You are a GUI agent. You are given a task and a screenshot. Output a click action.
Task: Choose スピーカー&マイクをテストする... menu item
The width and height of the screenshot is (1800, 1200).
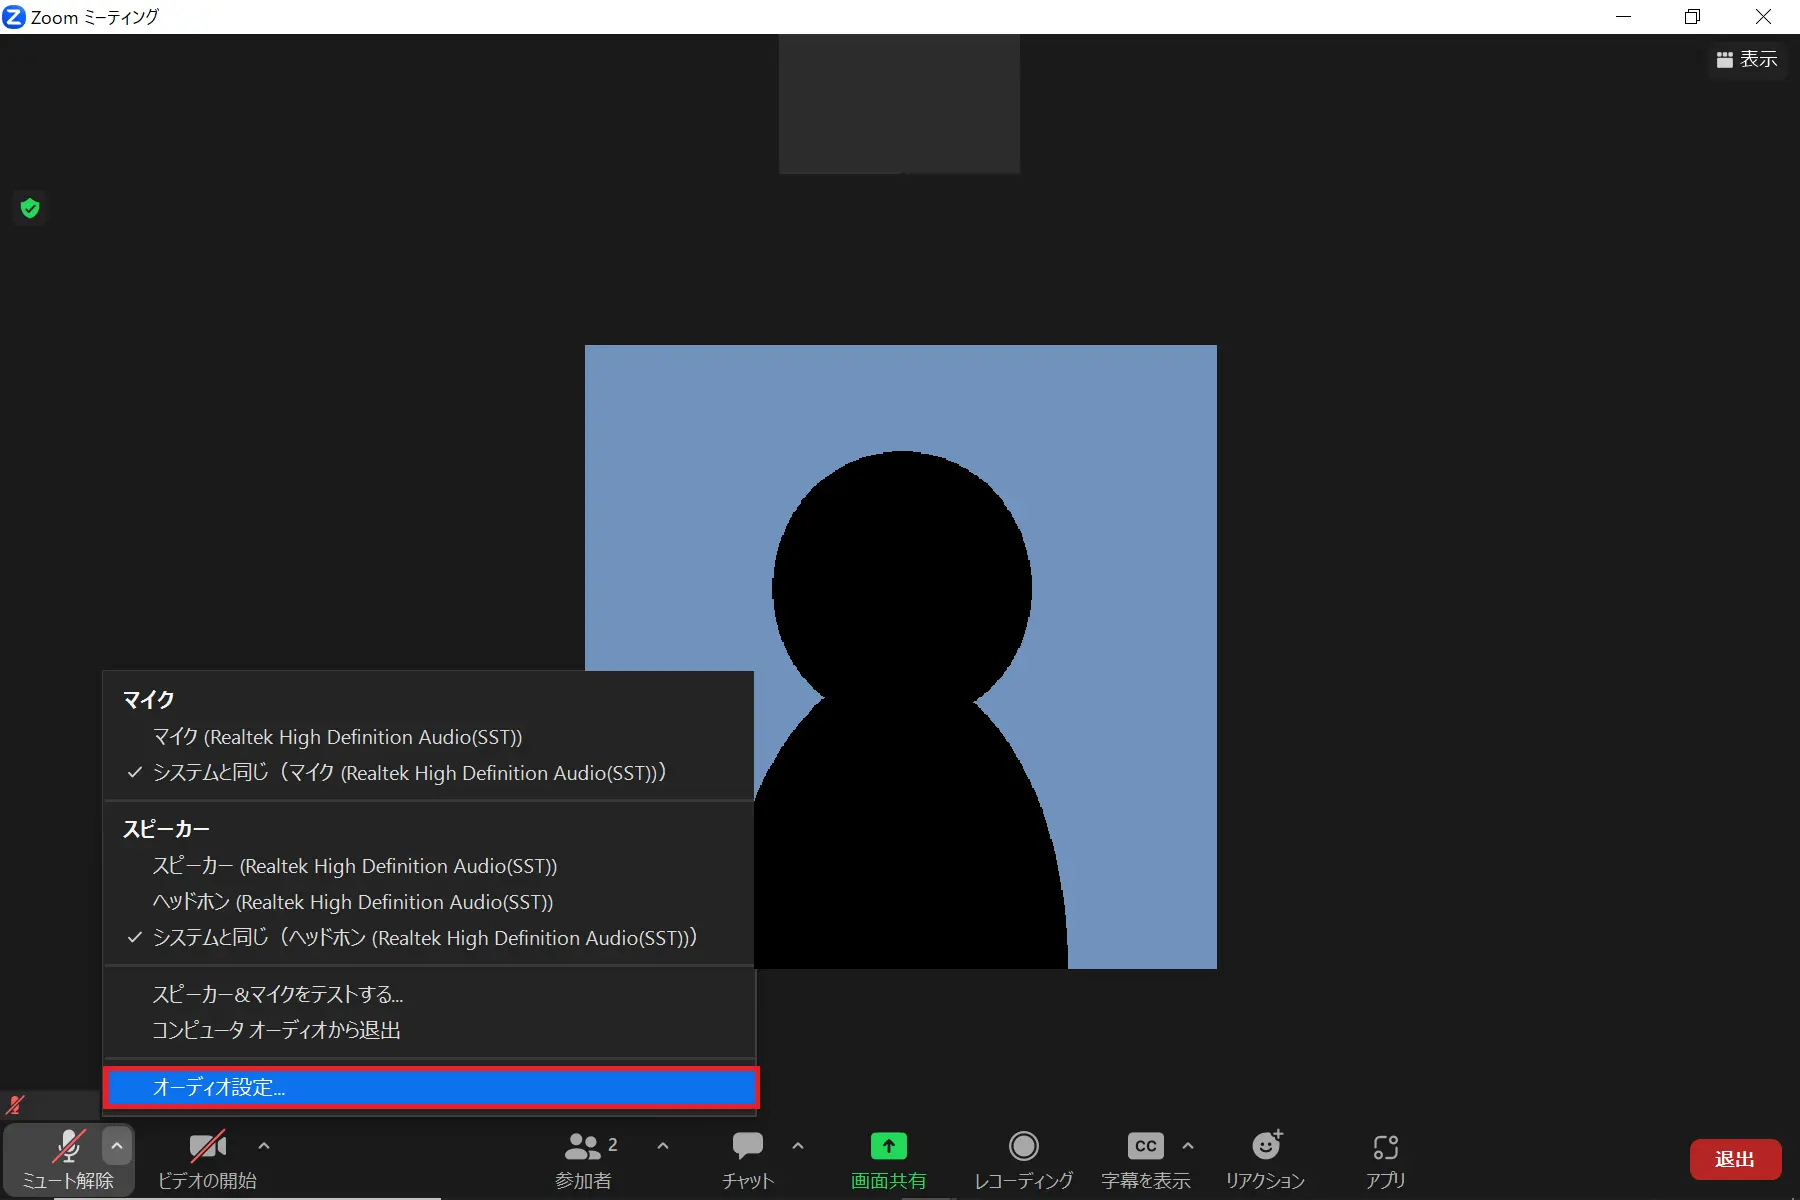click(429, 994)
